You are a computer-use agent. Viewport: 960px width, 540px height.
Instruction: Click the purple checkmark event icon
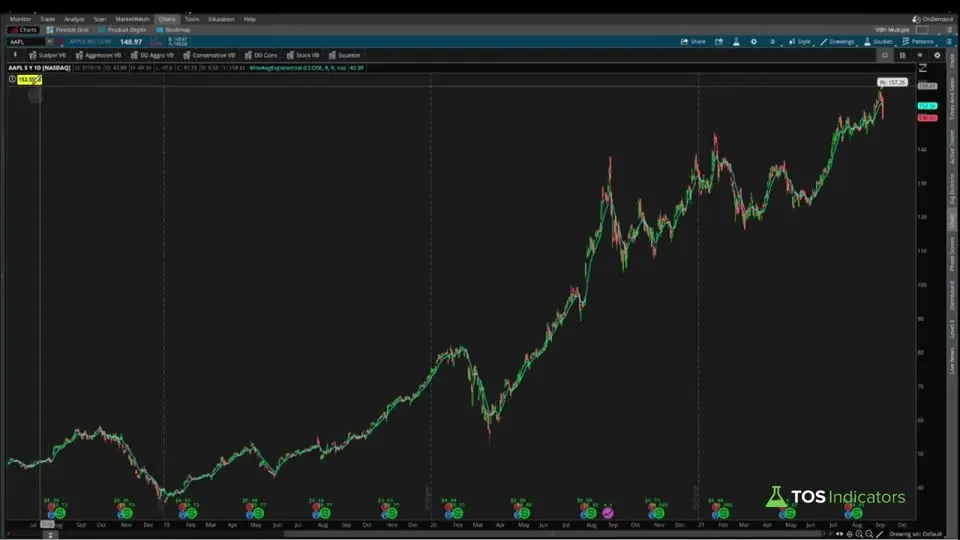coord(608,513)
